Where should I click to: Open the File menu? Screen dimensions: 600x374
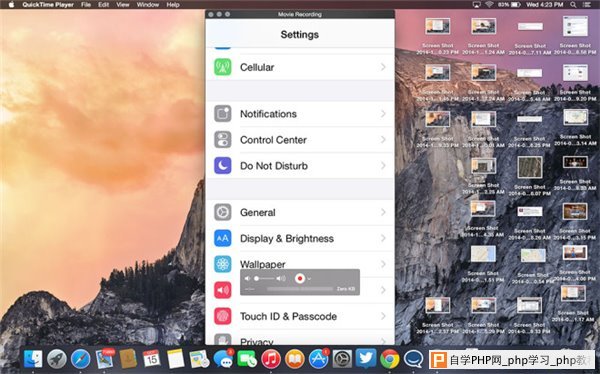[x=86, y=5]
